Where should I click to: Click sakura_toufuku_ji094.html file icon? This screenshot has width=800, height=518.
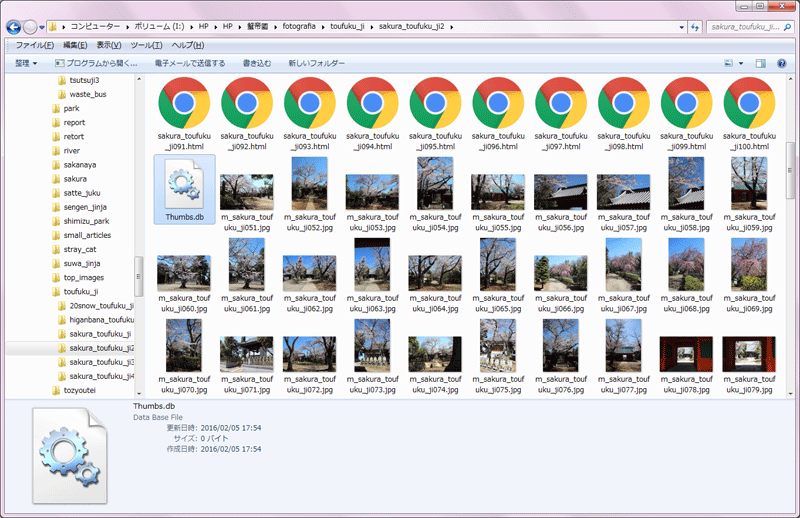click(372, 103)
